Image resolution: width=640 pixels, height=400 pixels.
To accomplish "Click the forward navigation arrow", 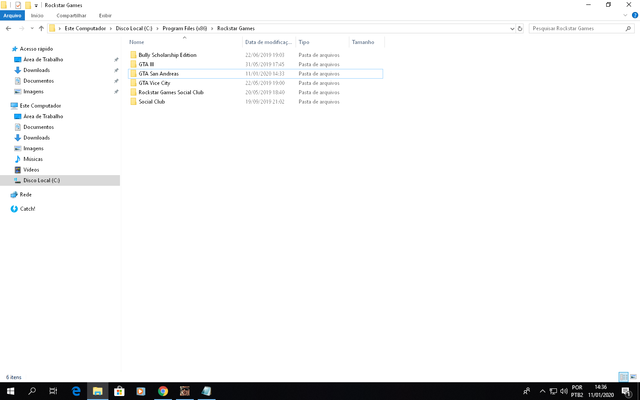I will (22, 29).
